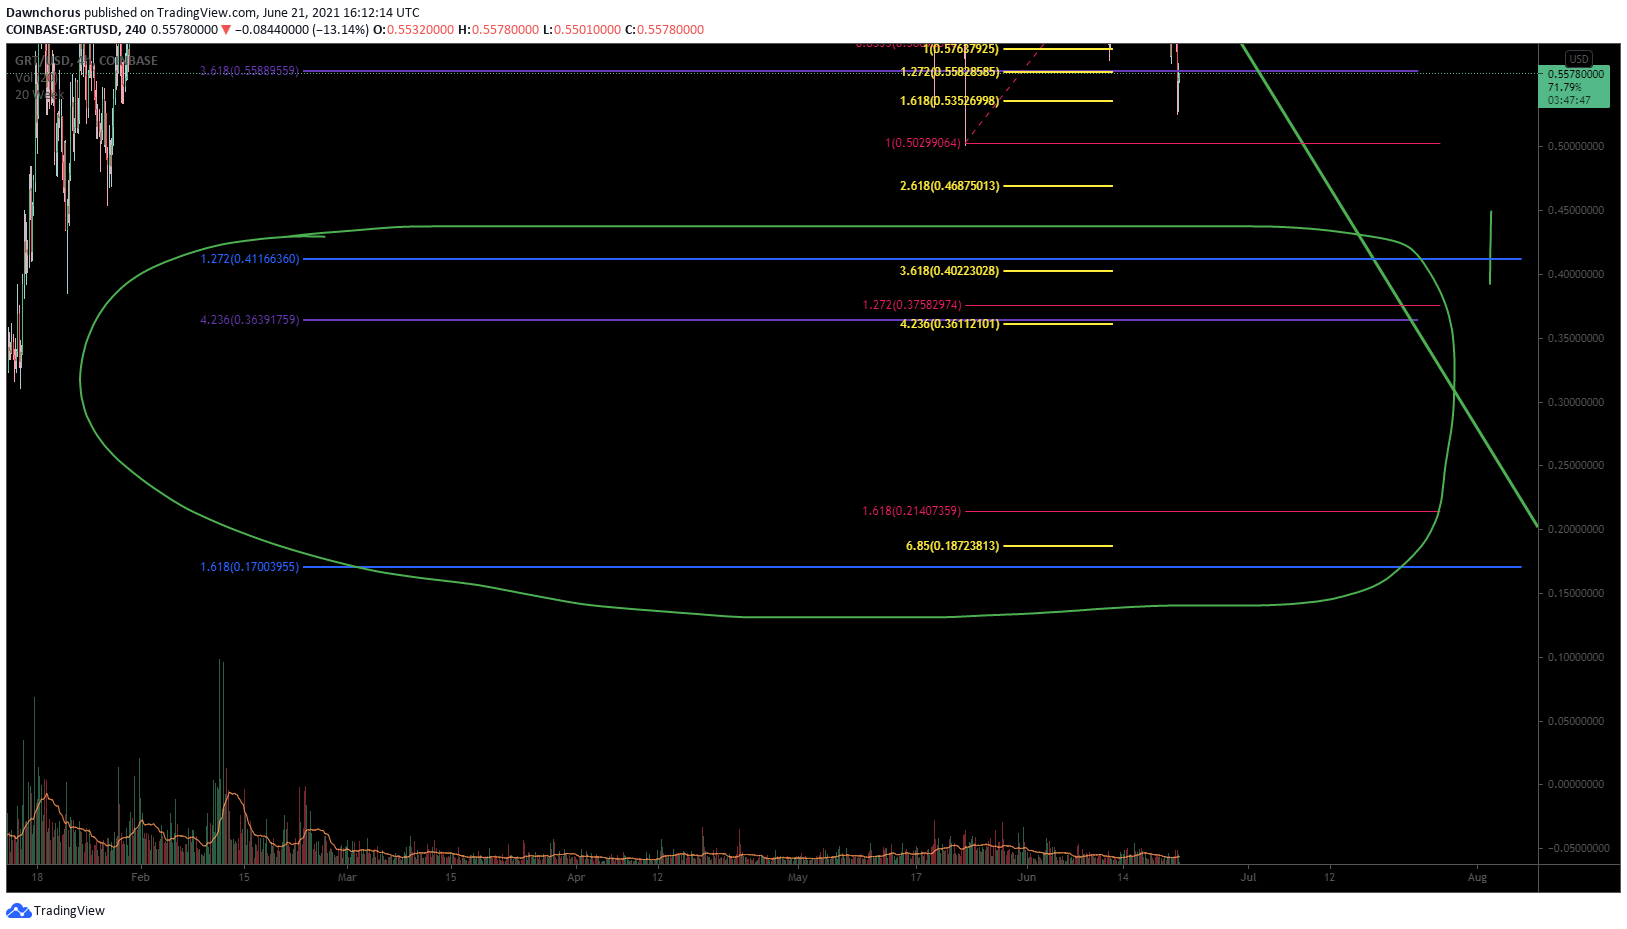The height and width of the screenshot is (929, 1627).
Task: Open the USD currency selector
Action: click(x=1578, y=59)
